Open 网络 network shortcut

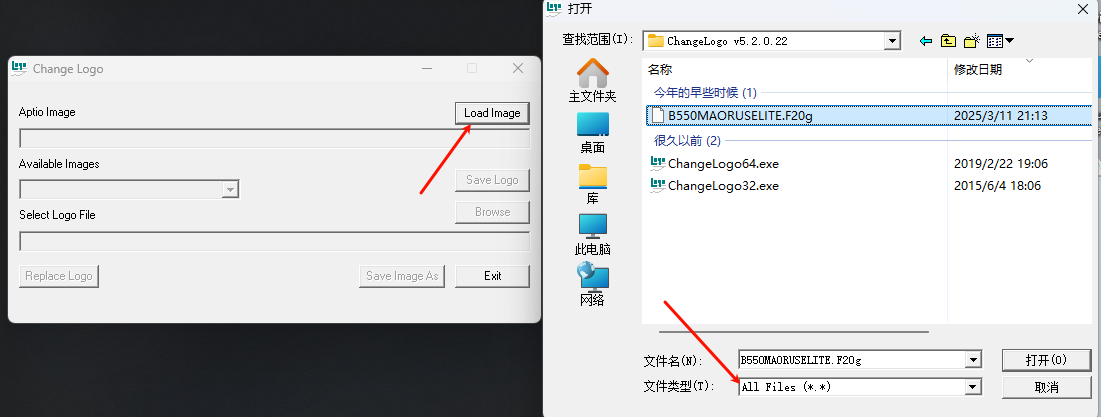click(592, 286)
